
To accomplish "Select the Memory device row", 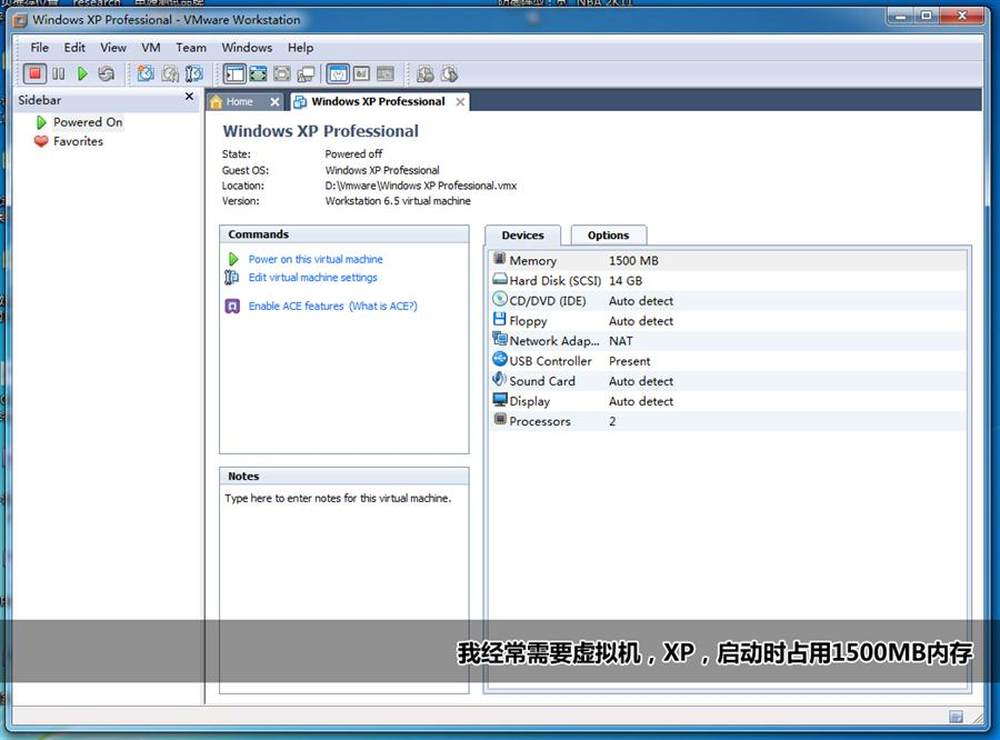I will click(728, 260).
